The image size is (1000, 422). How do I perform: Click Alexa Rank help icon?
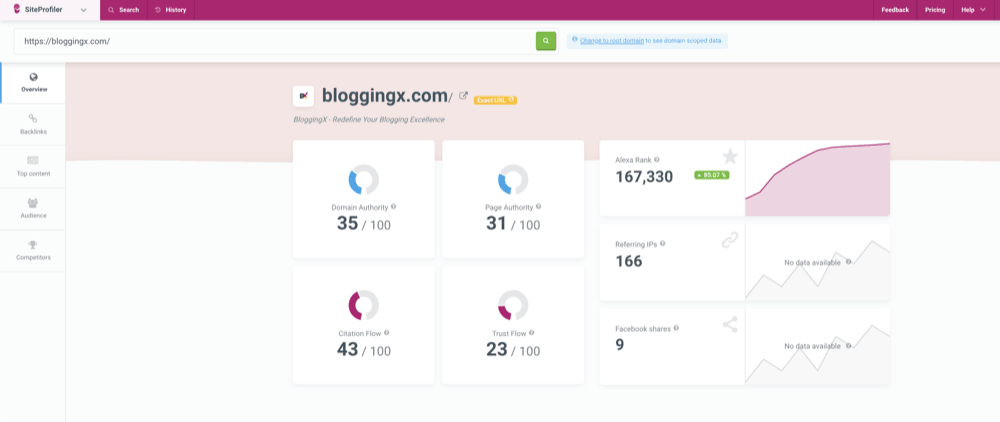coord(657,160)
